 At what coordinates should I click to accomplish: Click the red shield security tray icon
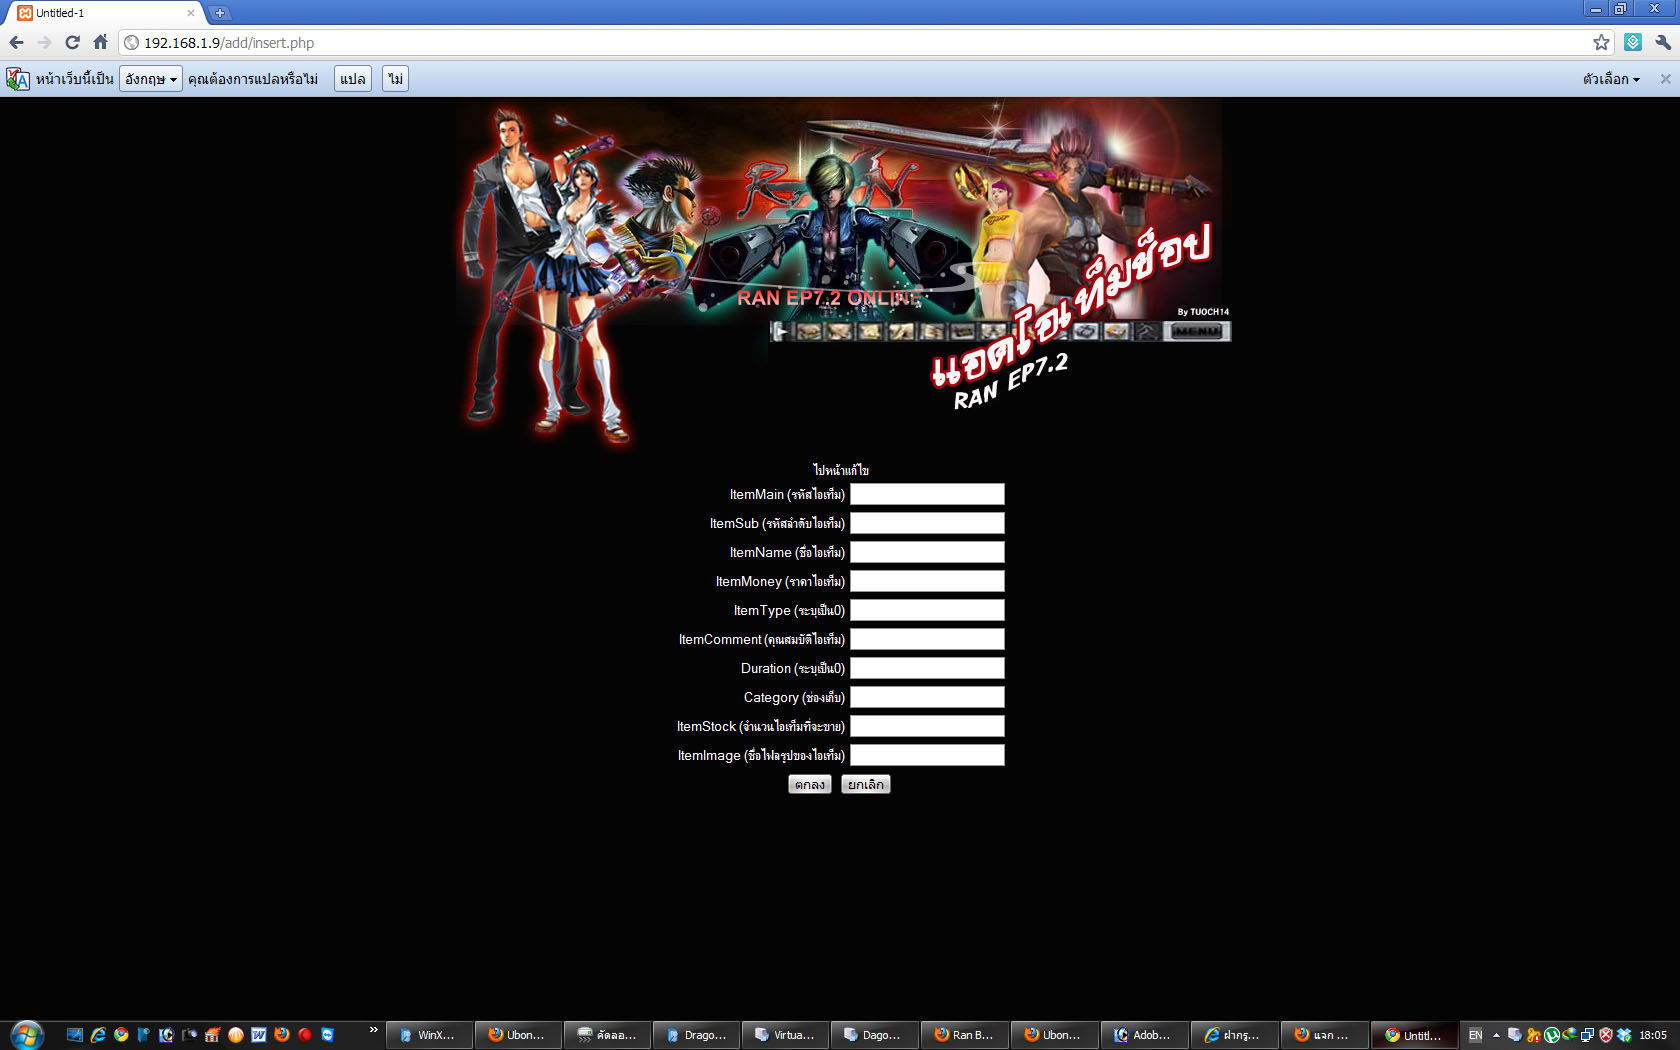point(1606,1035)
